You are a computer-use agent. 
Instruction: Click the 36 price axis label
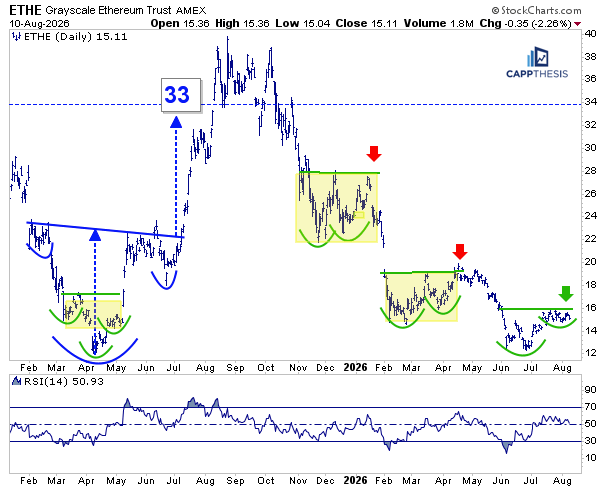point(590,79)
